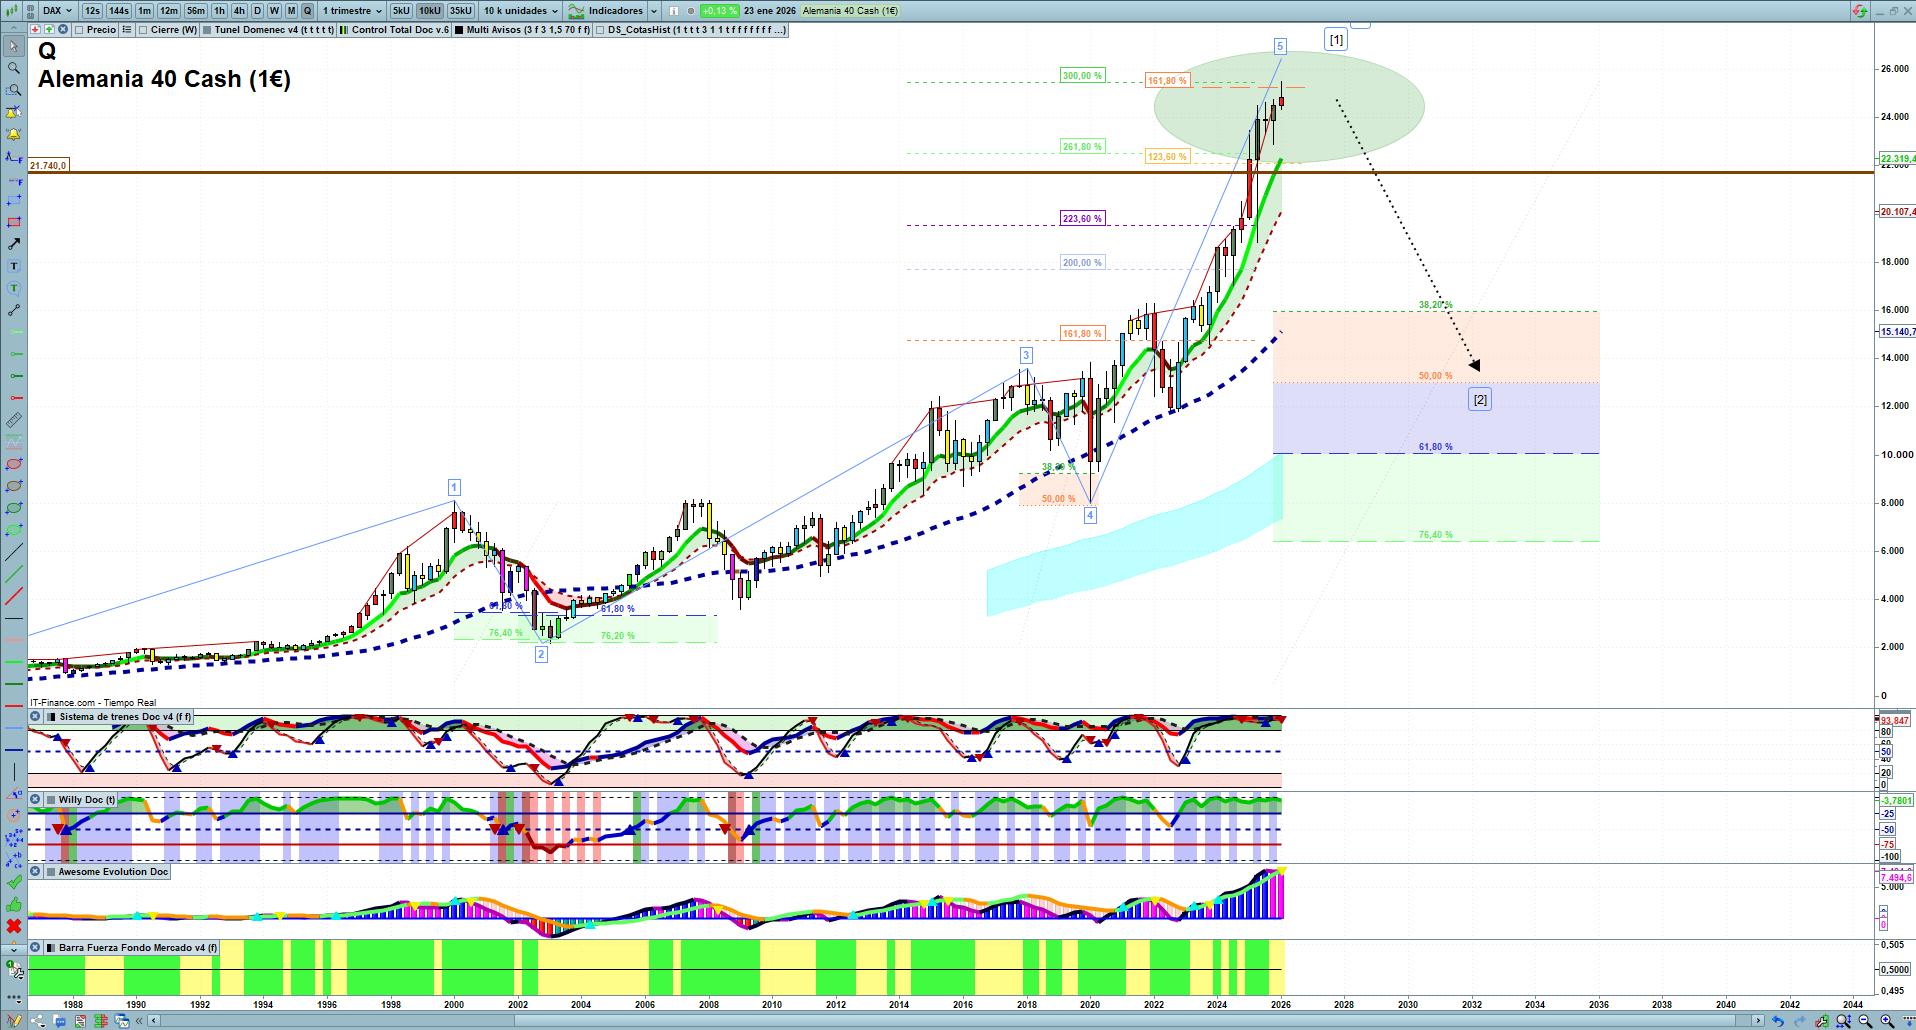Set history to 5kU units
The height and width of the screenshot is (1030, 1916).
tap(401, 11)
